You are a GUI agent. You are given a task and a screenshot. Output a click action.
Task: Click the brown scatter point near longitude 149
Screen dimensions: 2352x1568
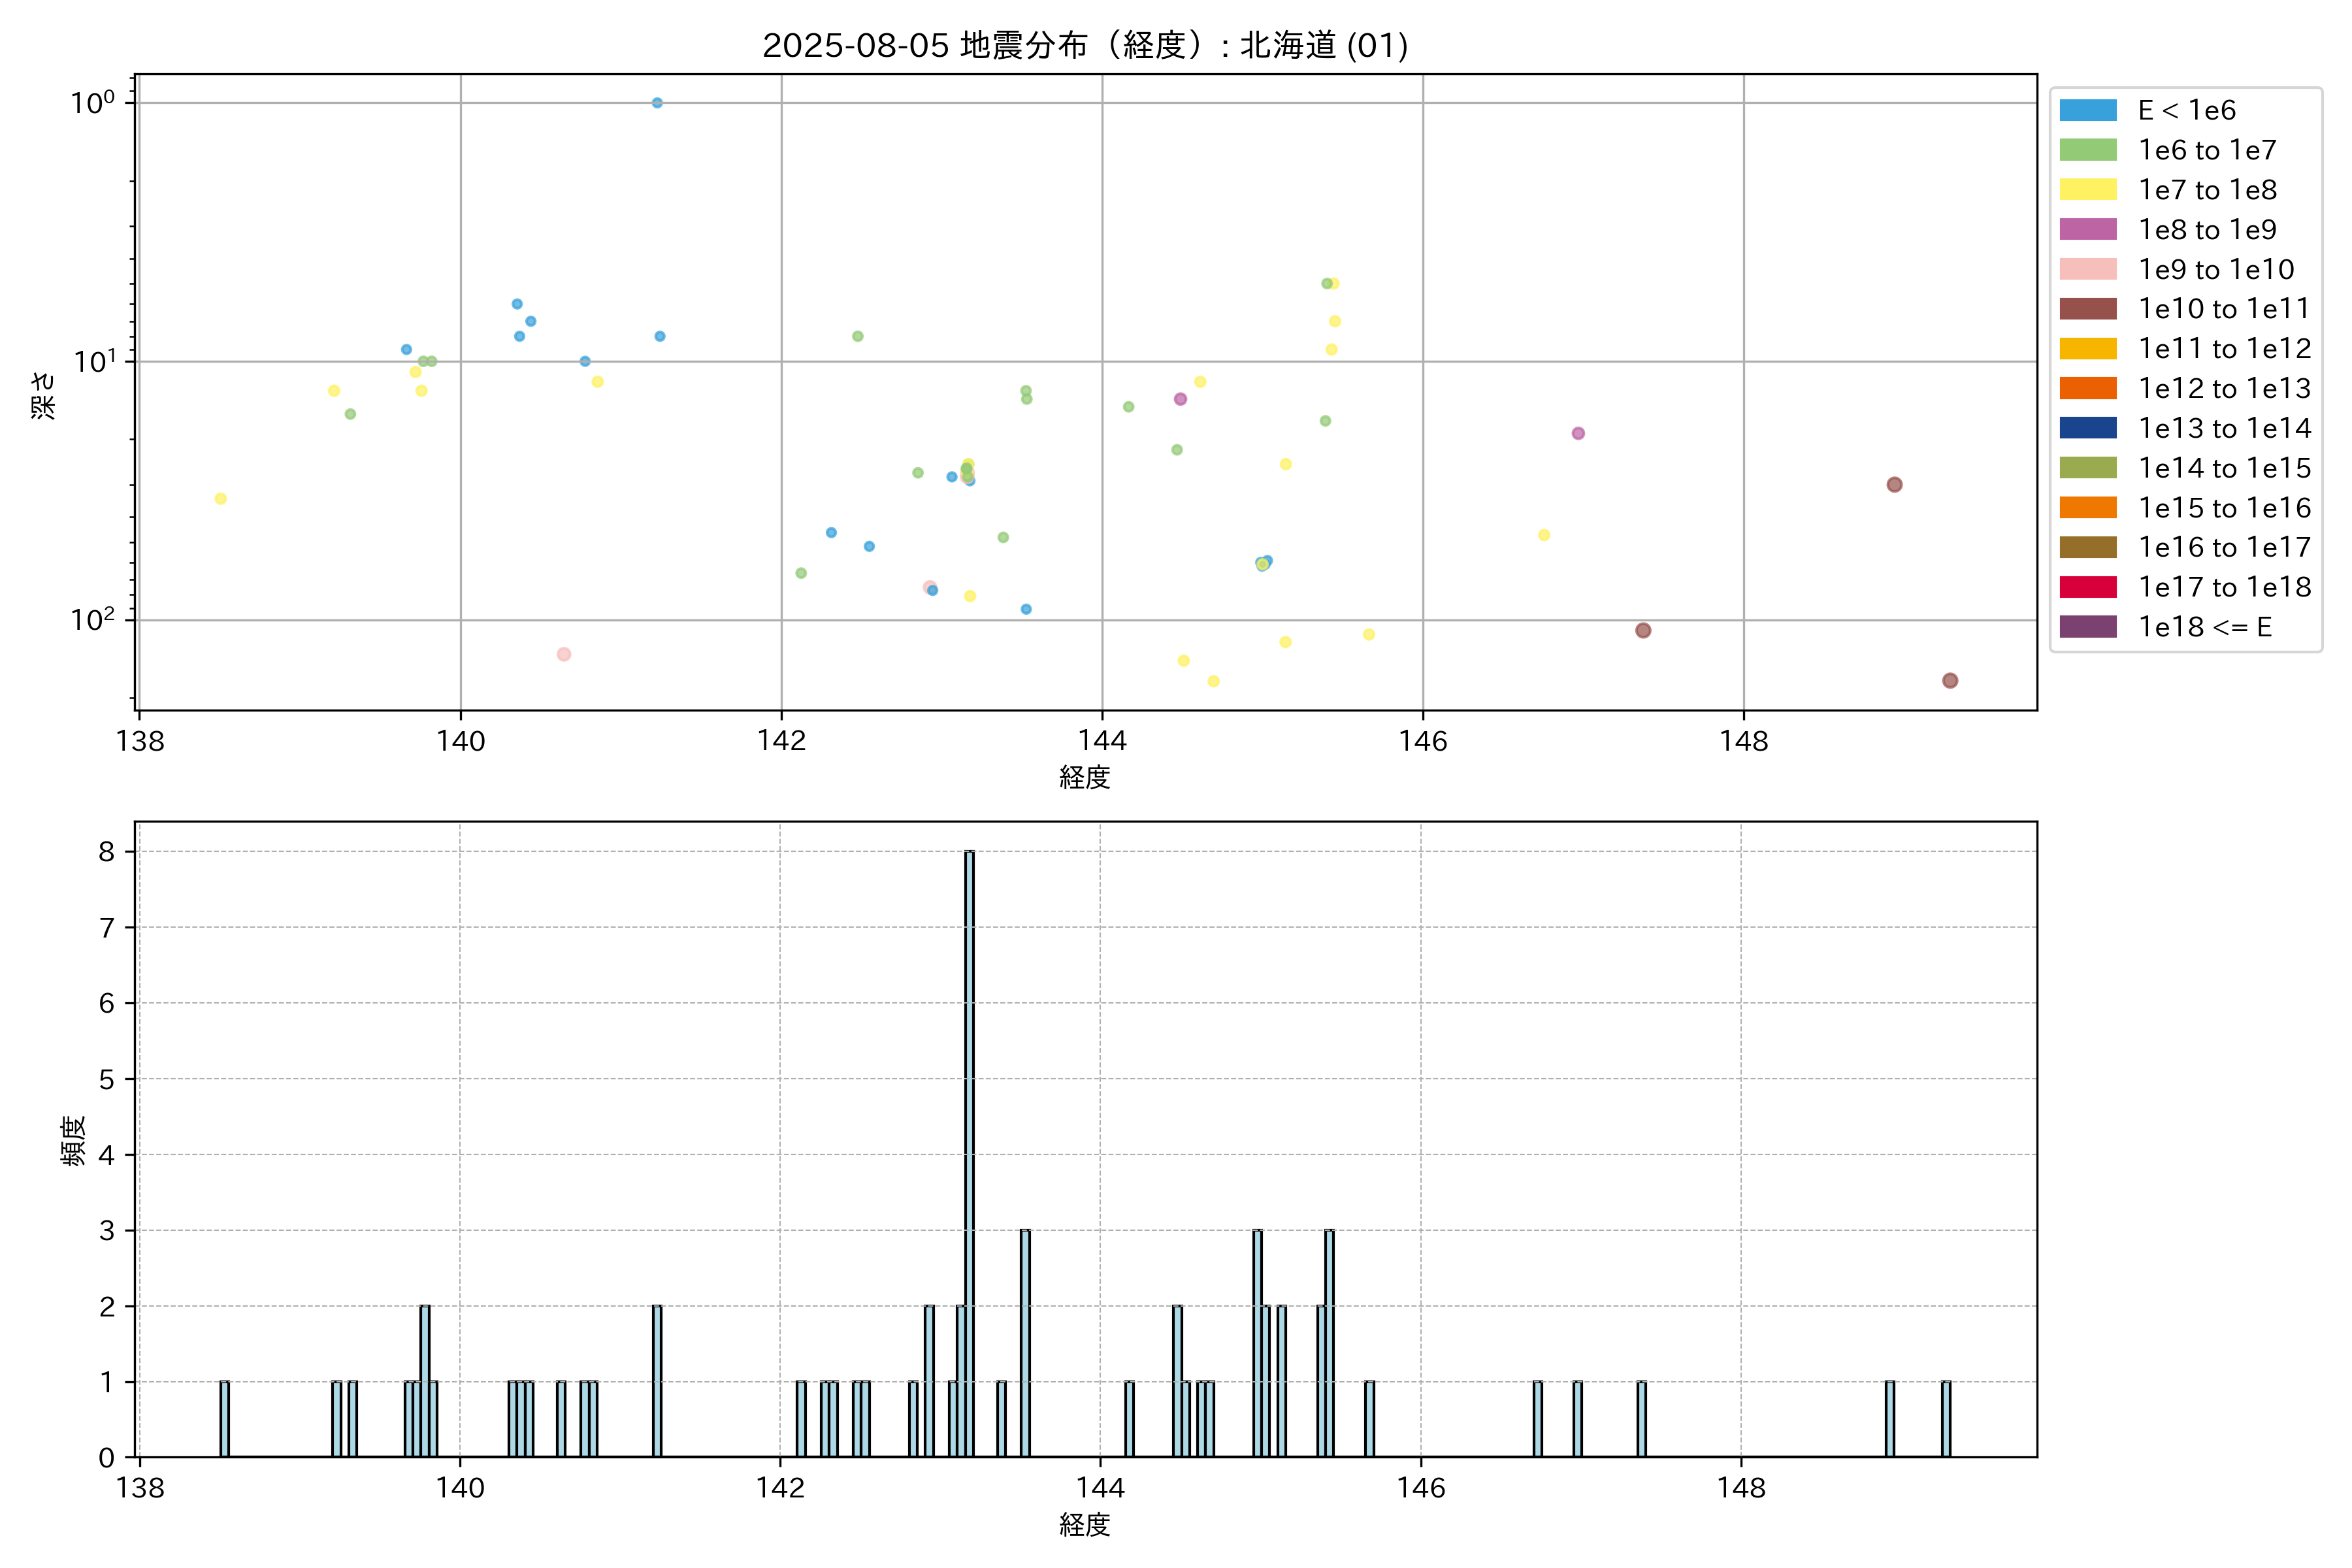(x=1894, y=485)
